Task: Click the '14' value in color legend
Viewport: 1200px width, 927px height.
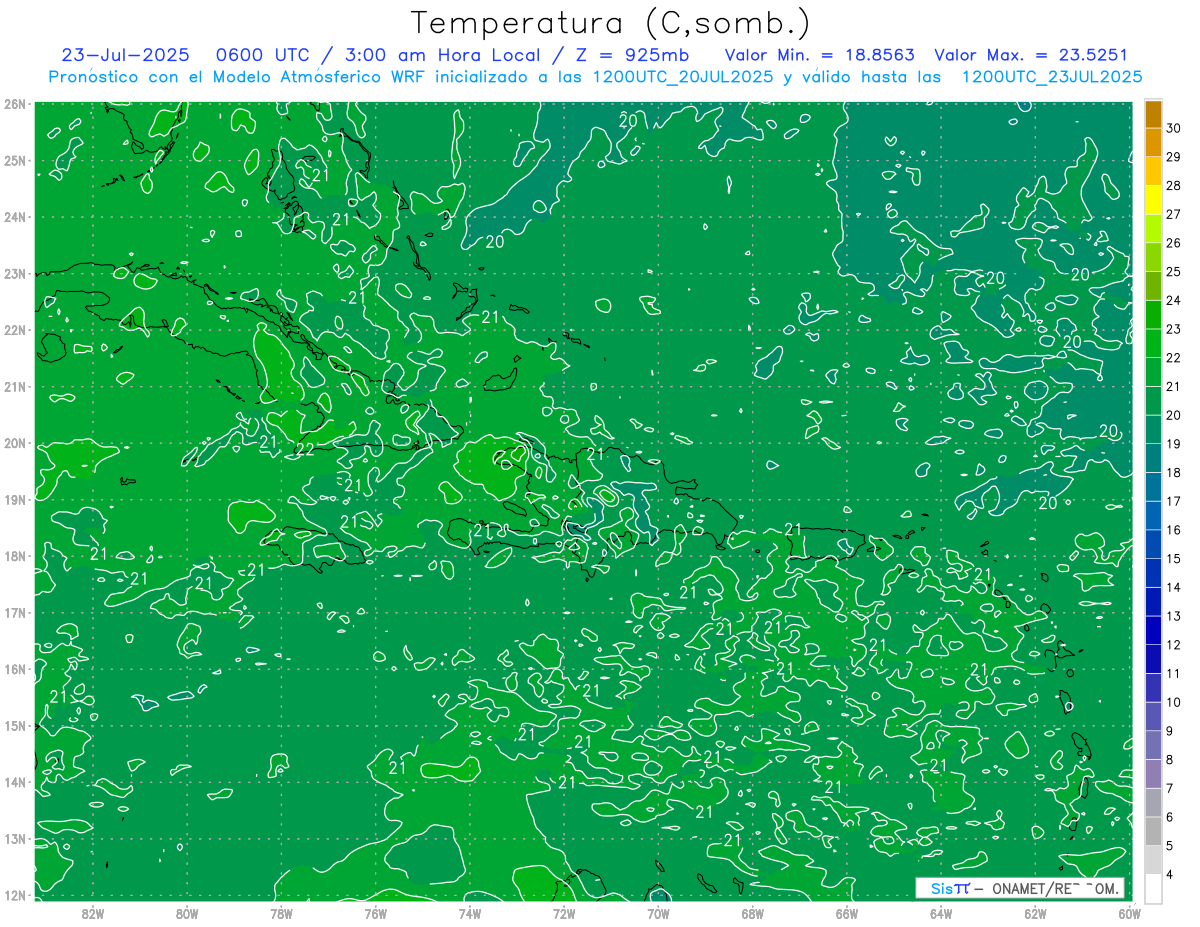Action: 1173,587
